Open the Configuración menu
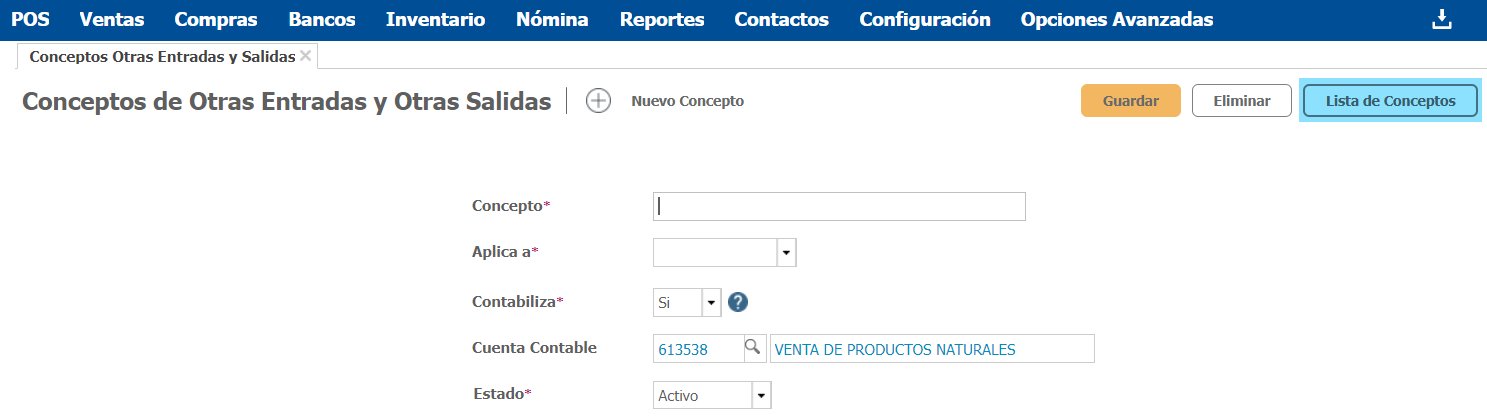Image resolution: width=1487 pixels, height=419 pixels. pos(924,20)
